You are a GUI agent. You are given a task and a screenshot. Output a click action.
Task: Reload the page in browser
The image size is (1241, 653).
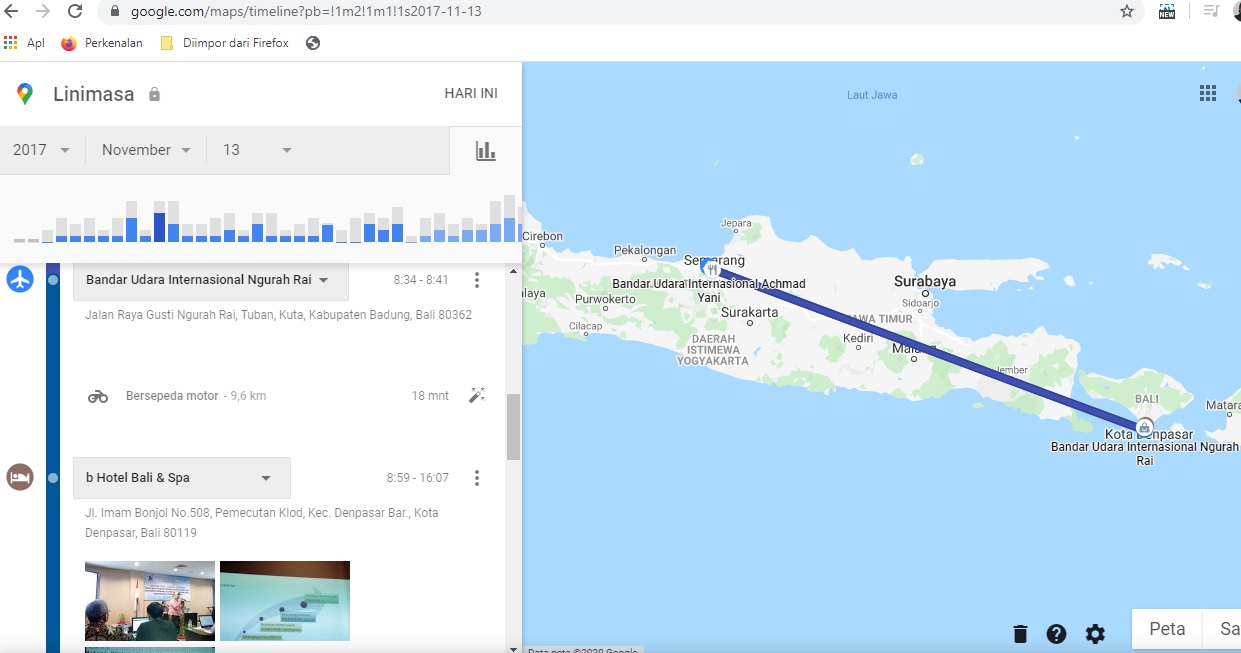click(x=75, y=12)
